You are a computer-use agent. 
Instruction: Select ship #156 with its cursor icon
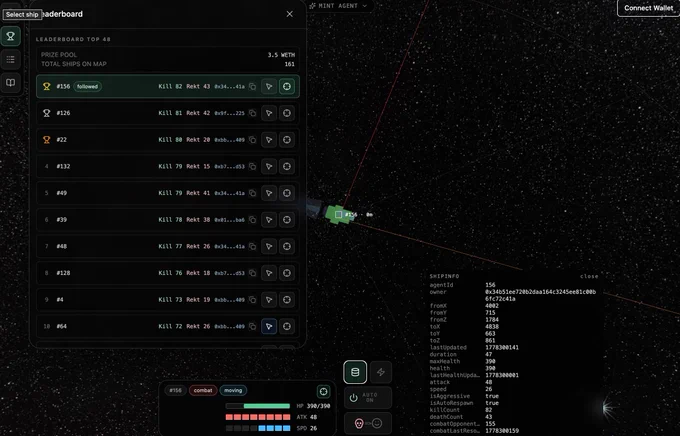[x=269, y=86]
